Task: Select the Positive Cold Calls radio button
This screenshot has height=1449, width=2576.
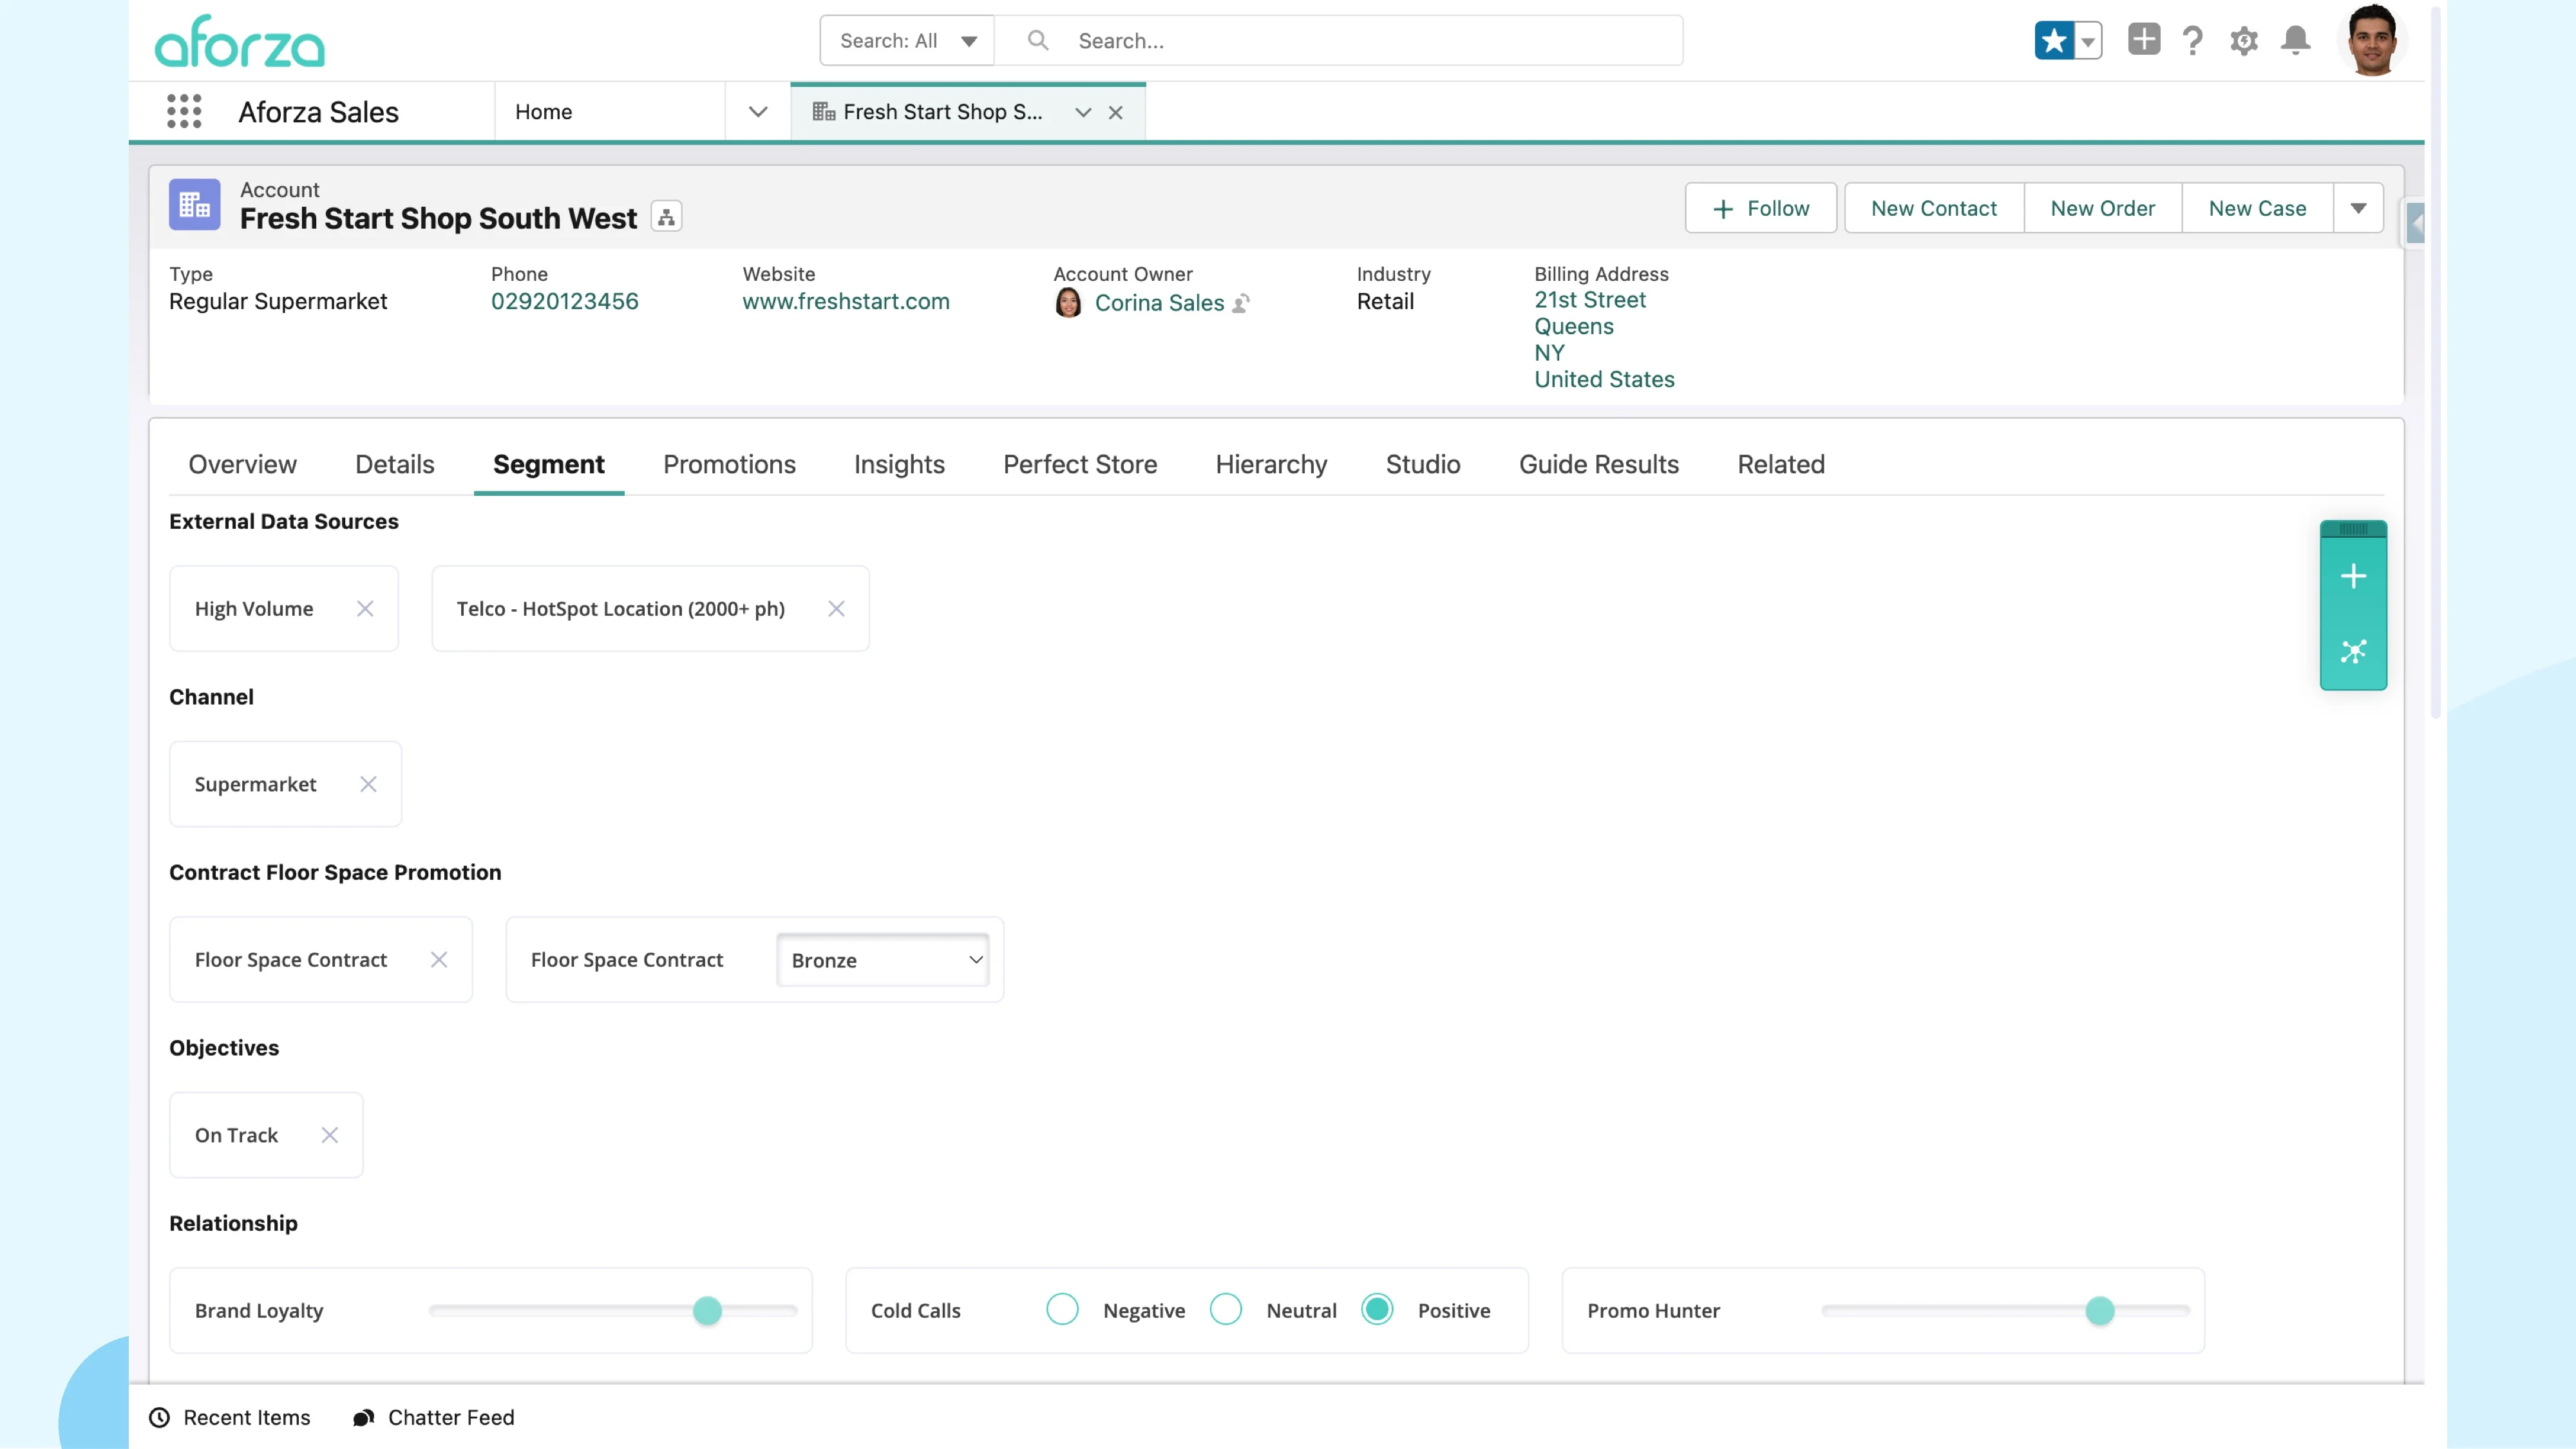Action: [1377, 1310]
